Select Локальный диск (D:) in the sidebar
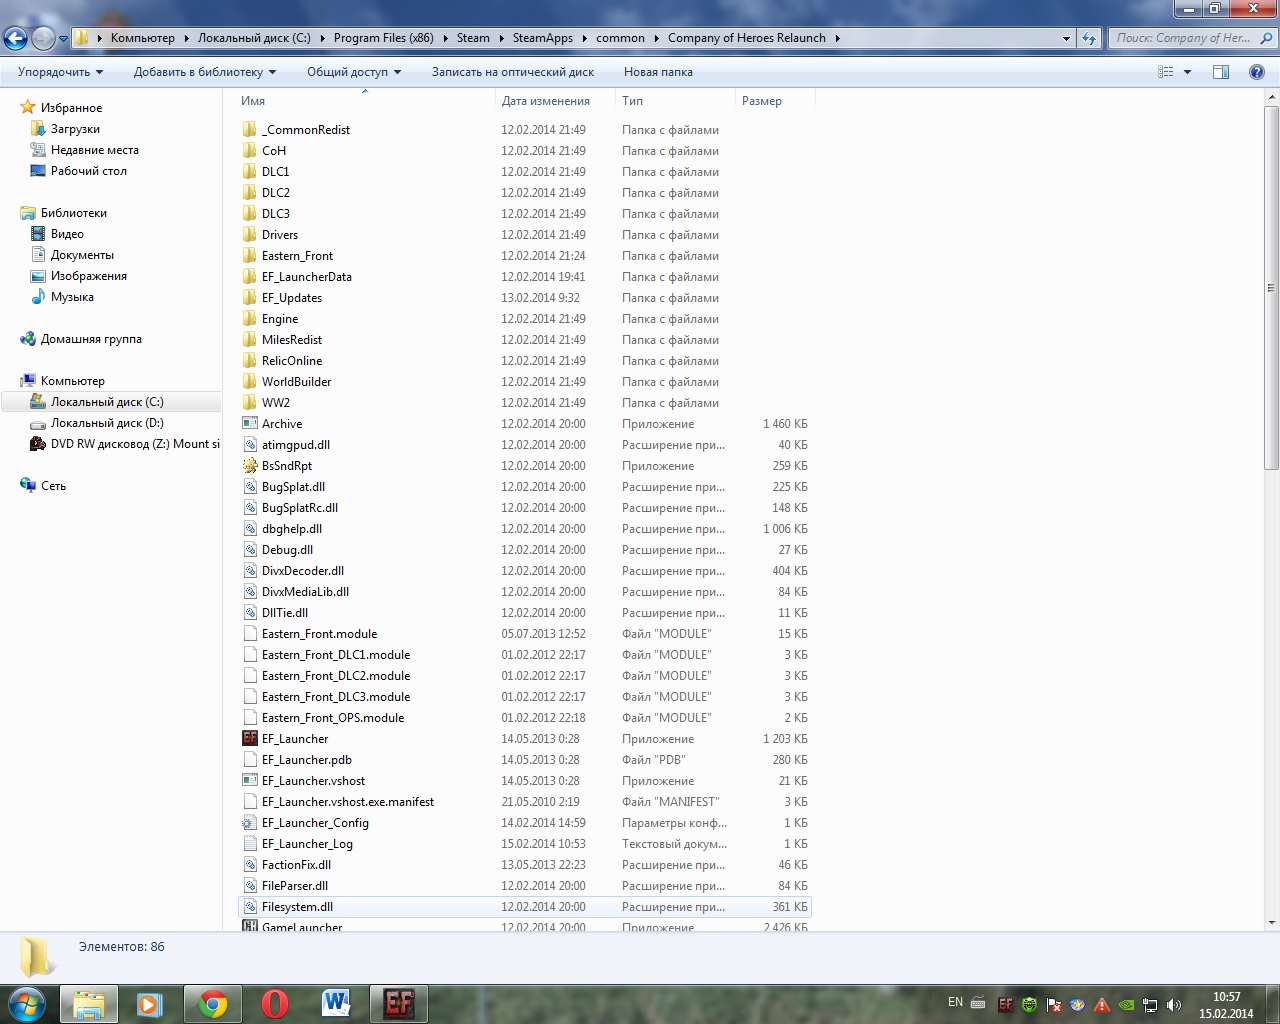 [107, 423]
